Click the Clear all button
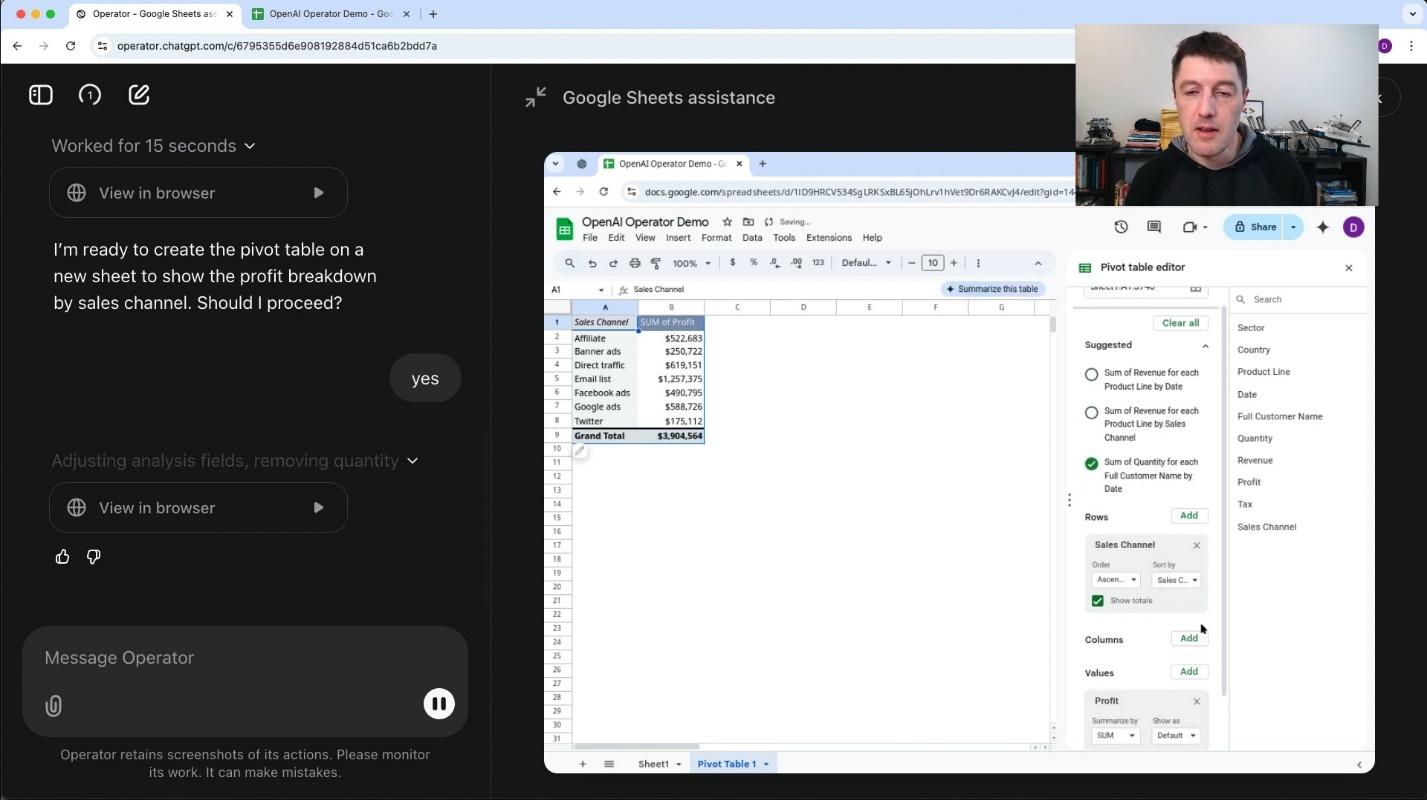 pyautogui.click(x=1181, y=323)
